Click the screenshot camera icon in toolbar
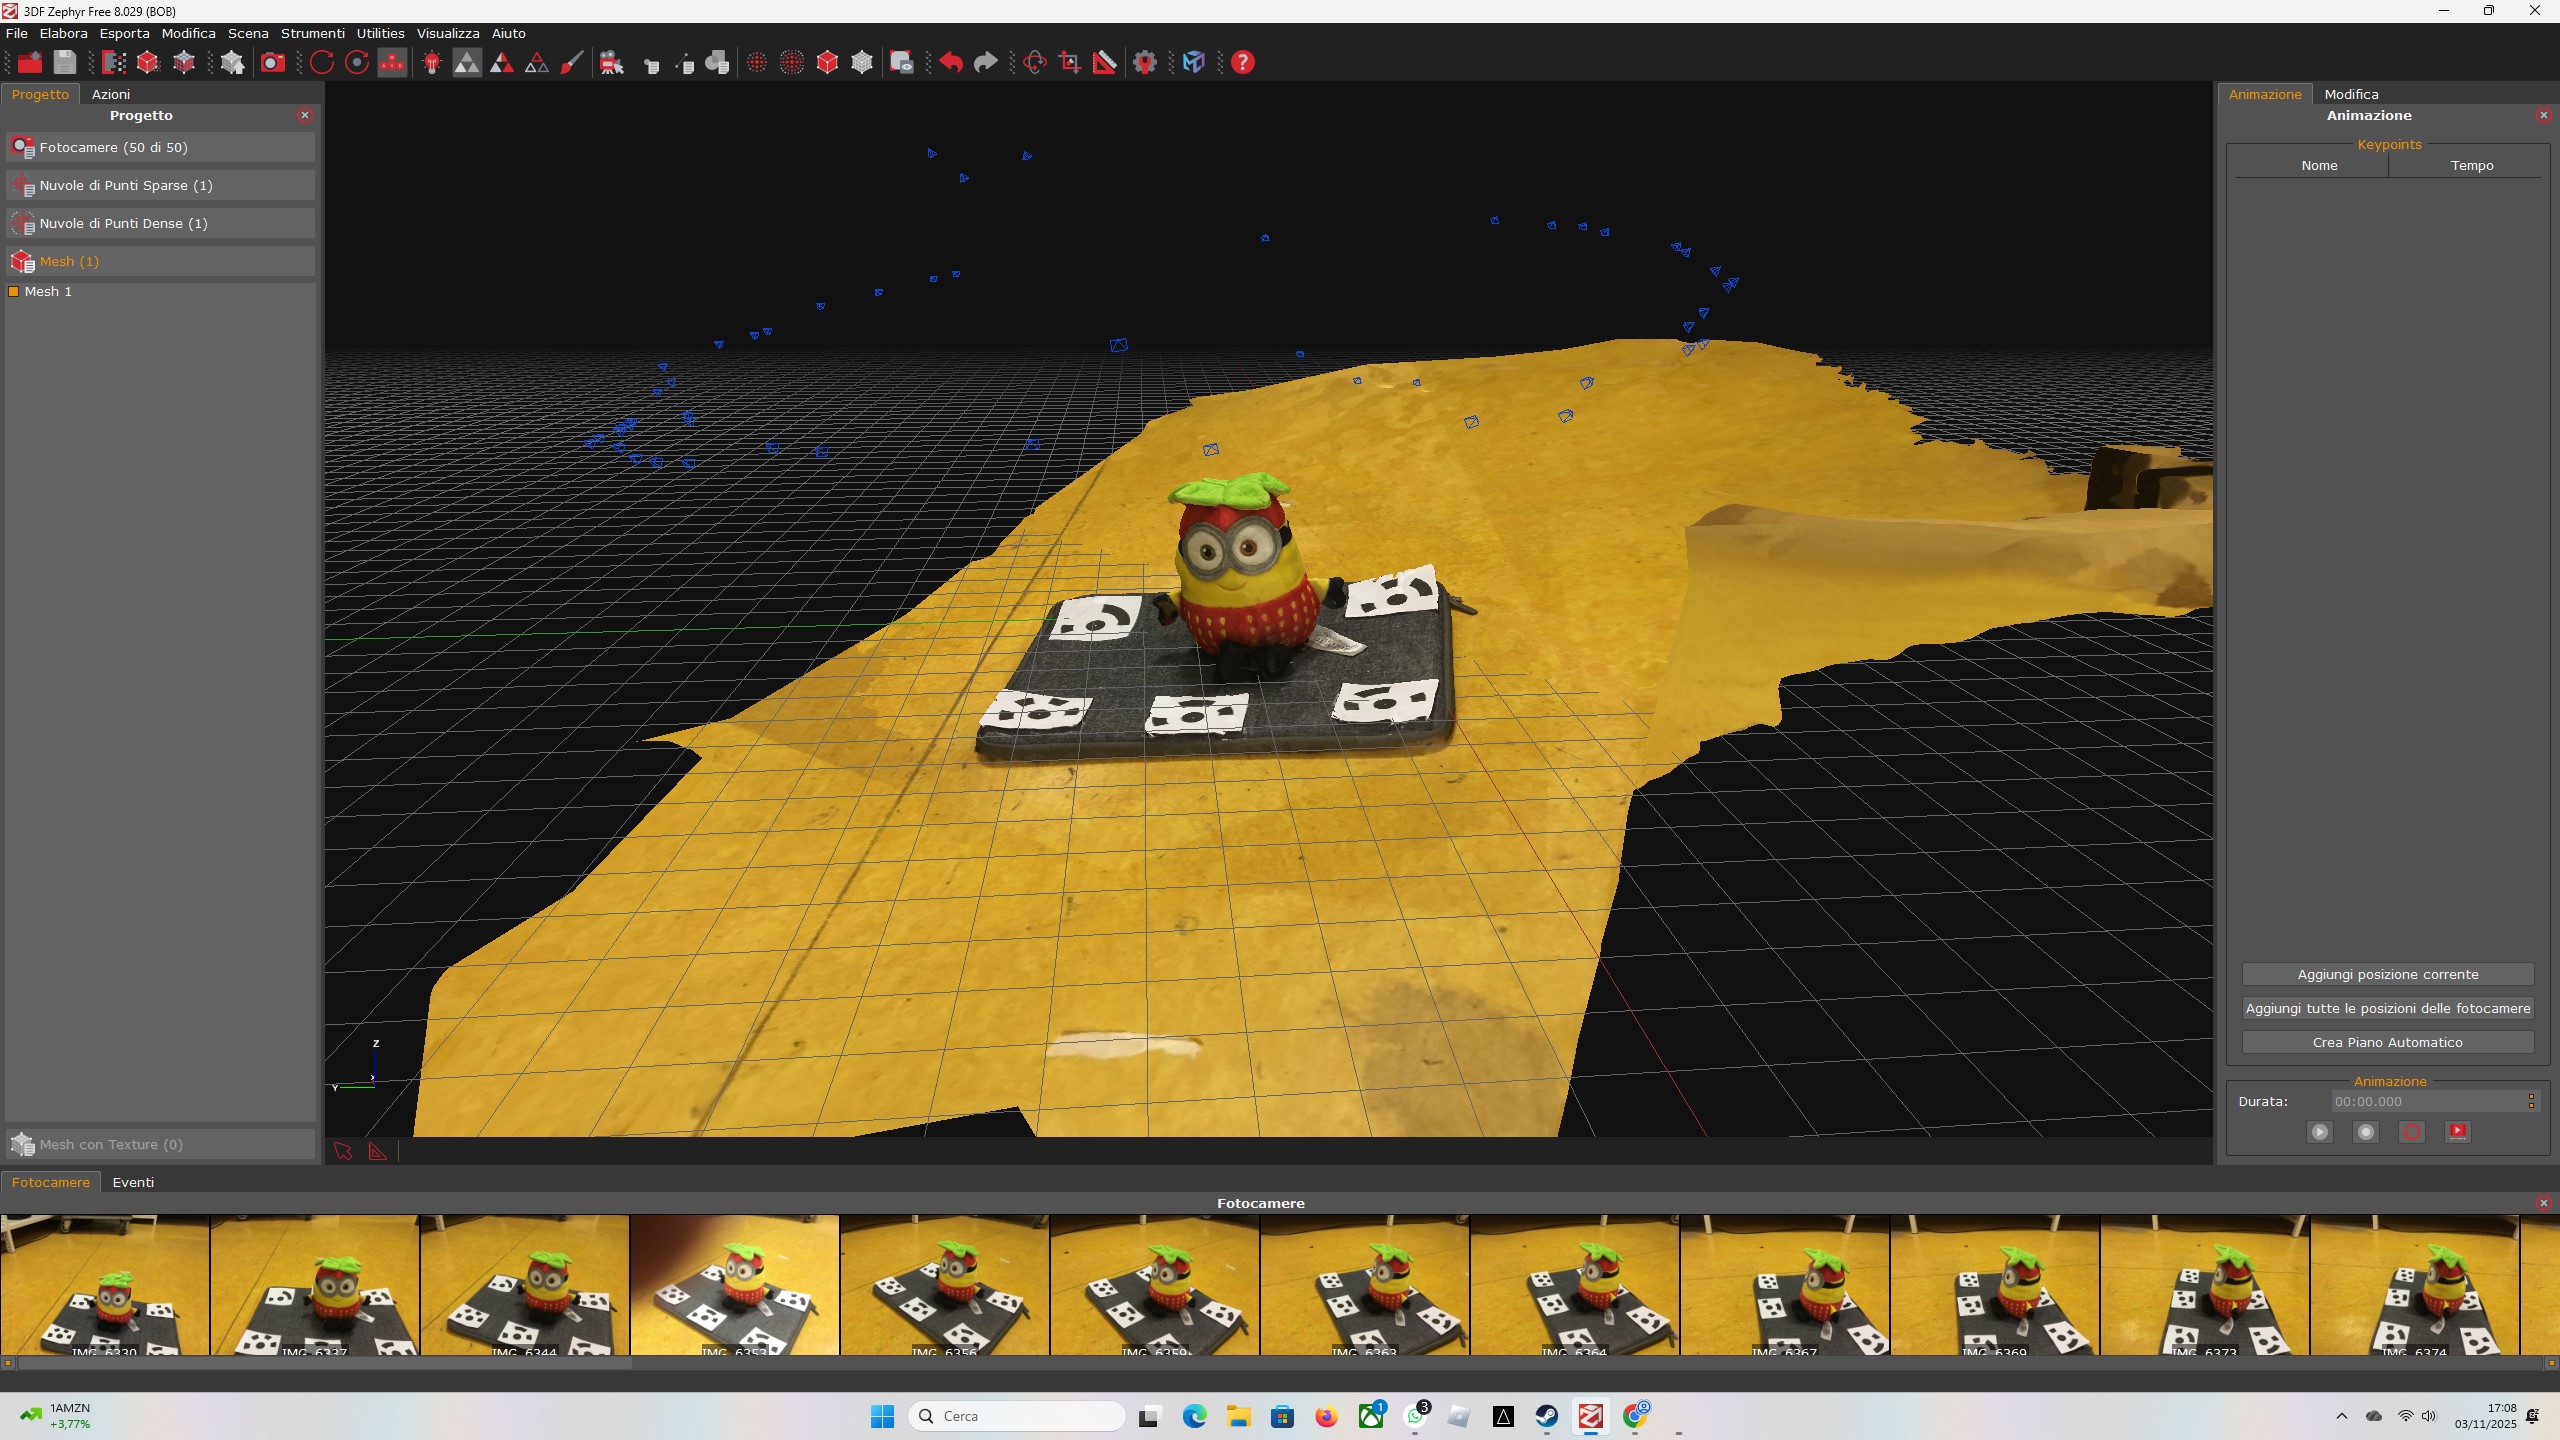 [272, 62]
